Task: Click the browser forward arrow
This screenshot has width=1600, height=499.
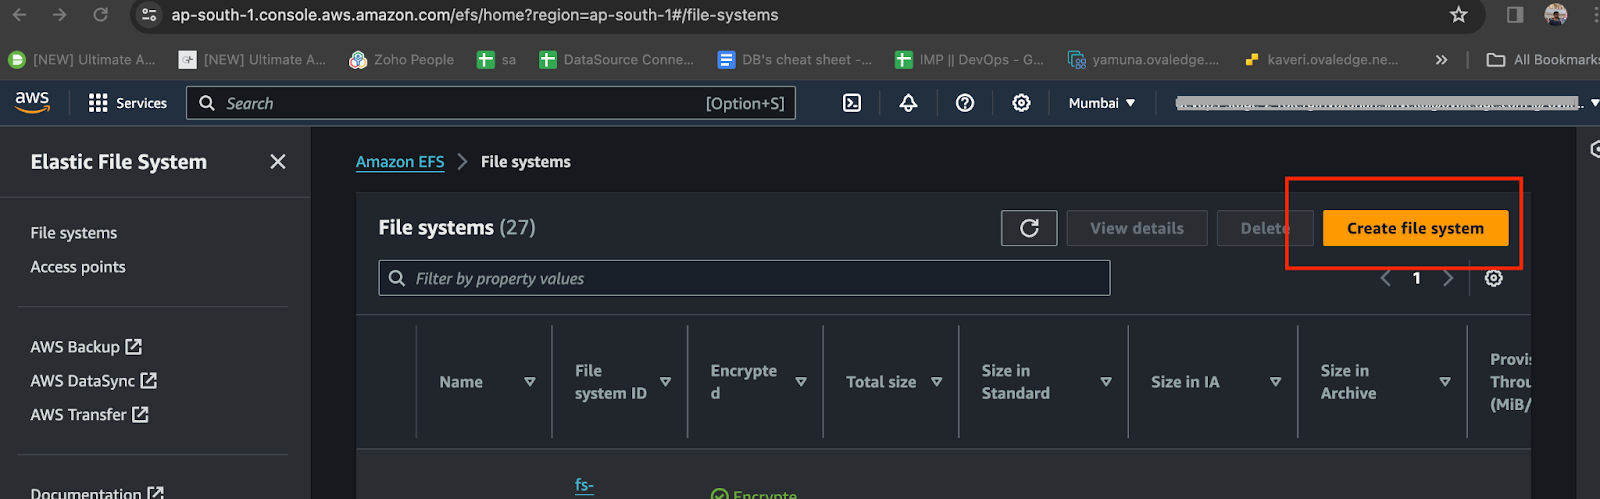Action: click(x=59, y=15)
